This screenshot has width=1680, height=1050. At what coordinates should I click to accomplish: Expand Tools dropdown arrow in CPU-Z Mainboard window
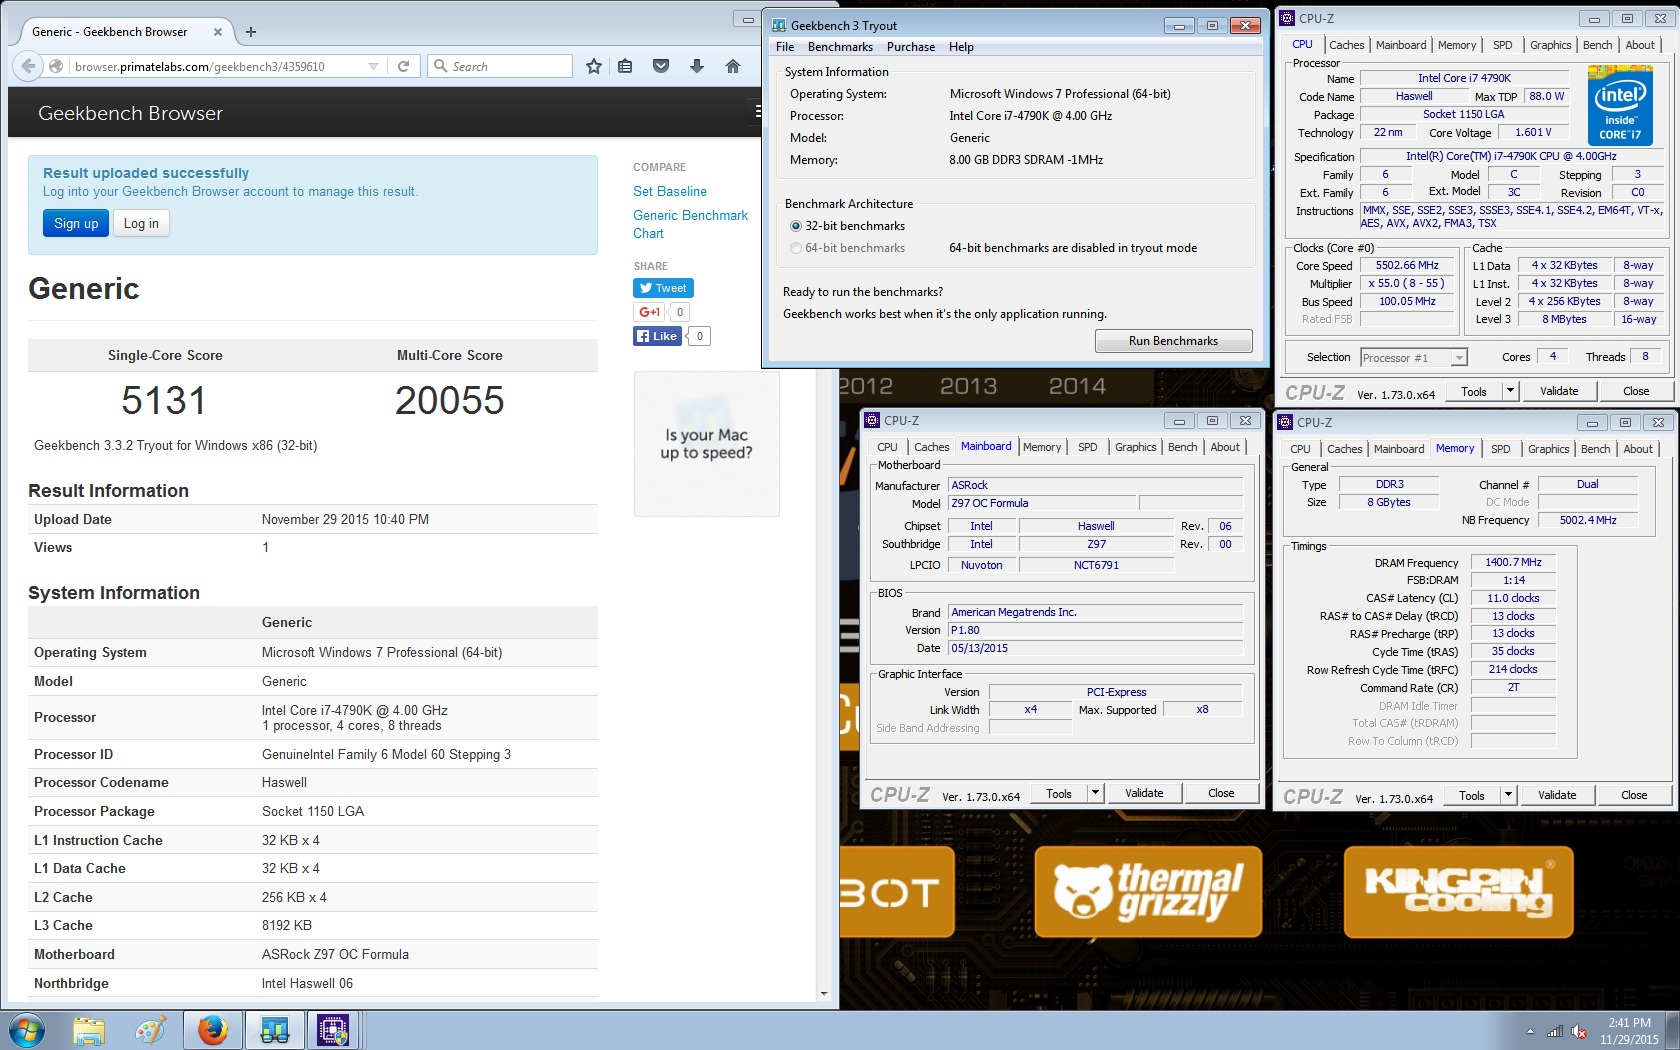point(1095,793)
